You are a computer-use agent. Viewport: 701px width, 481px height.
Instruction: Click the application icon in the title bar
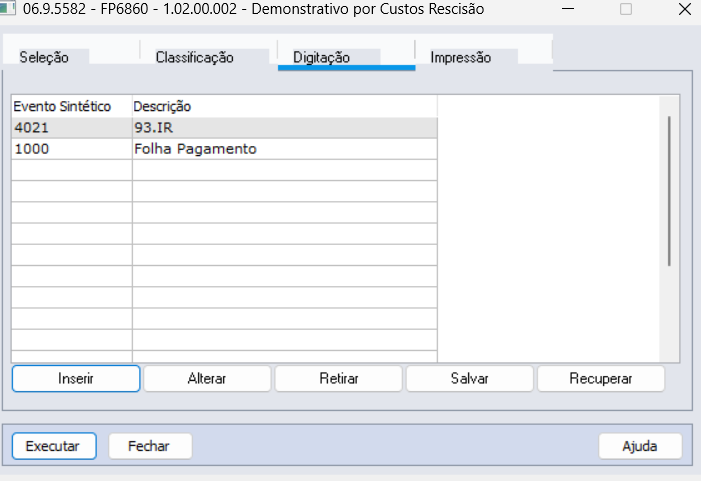tap(8, 8)
